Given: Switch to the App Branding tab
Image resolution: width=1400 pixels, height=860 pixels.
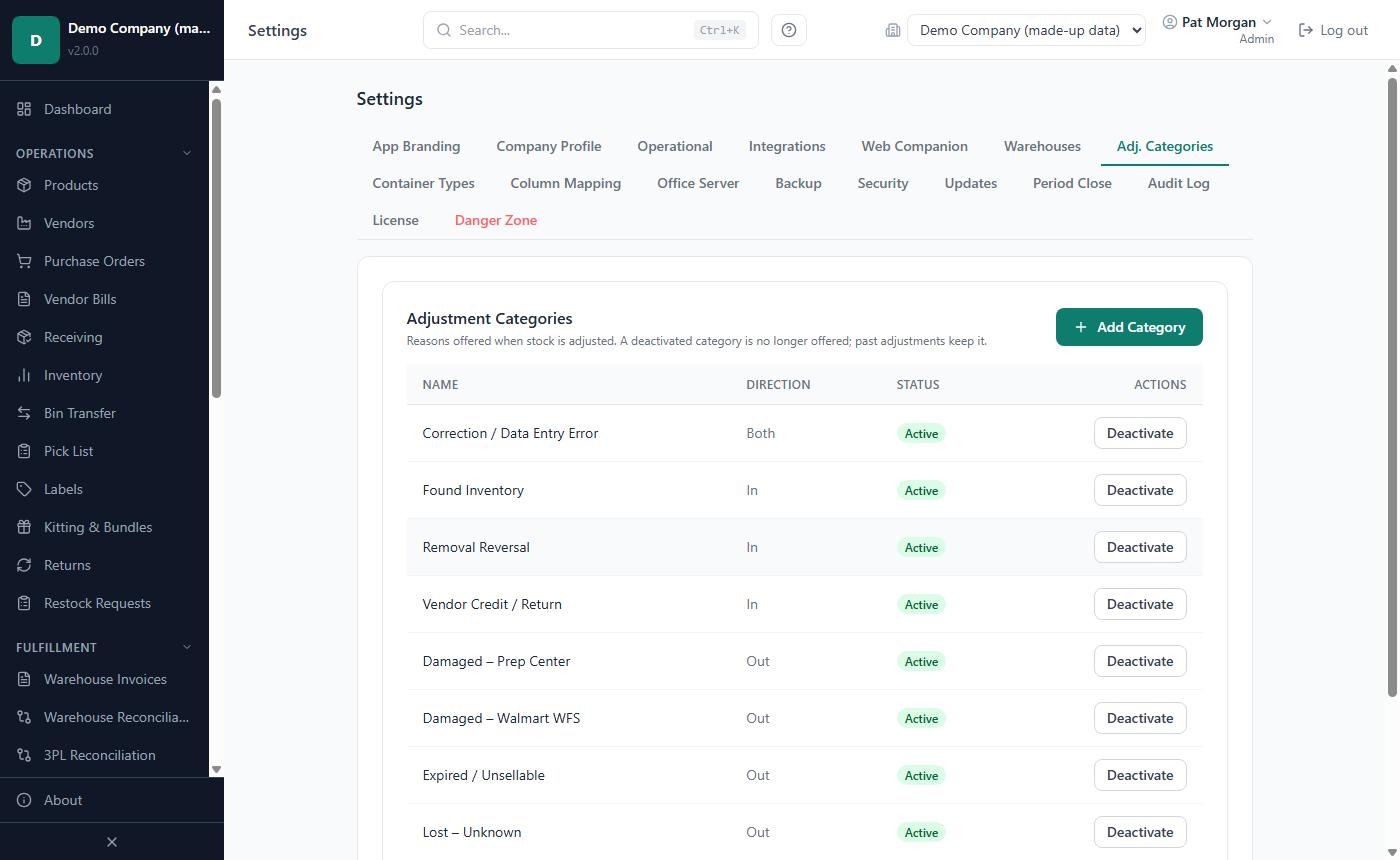Looking at the screenshot, I should pos(416,146).
